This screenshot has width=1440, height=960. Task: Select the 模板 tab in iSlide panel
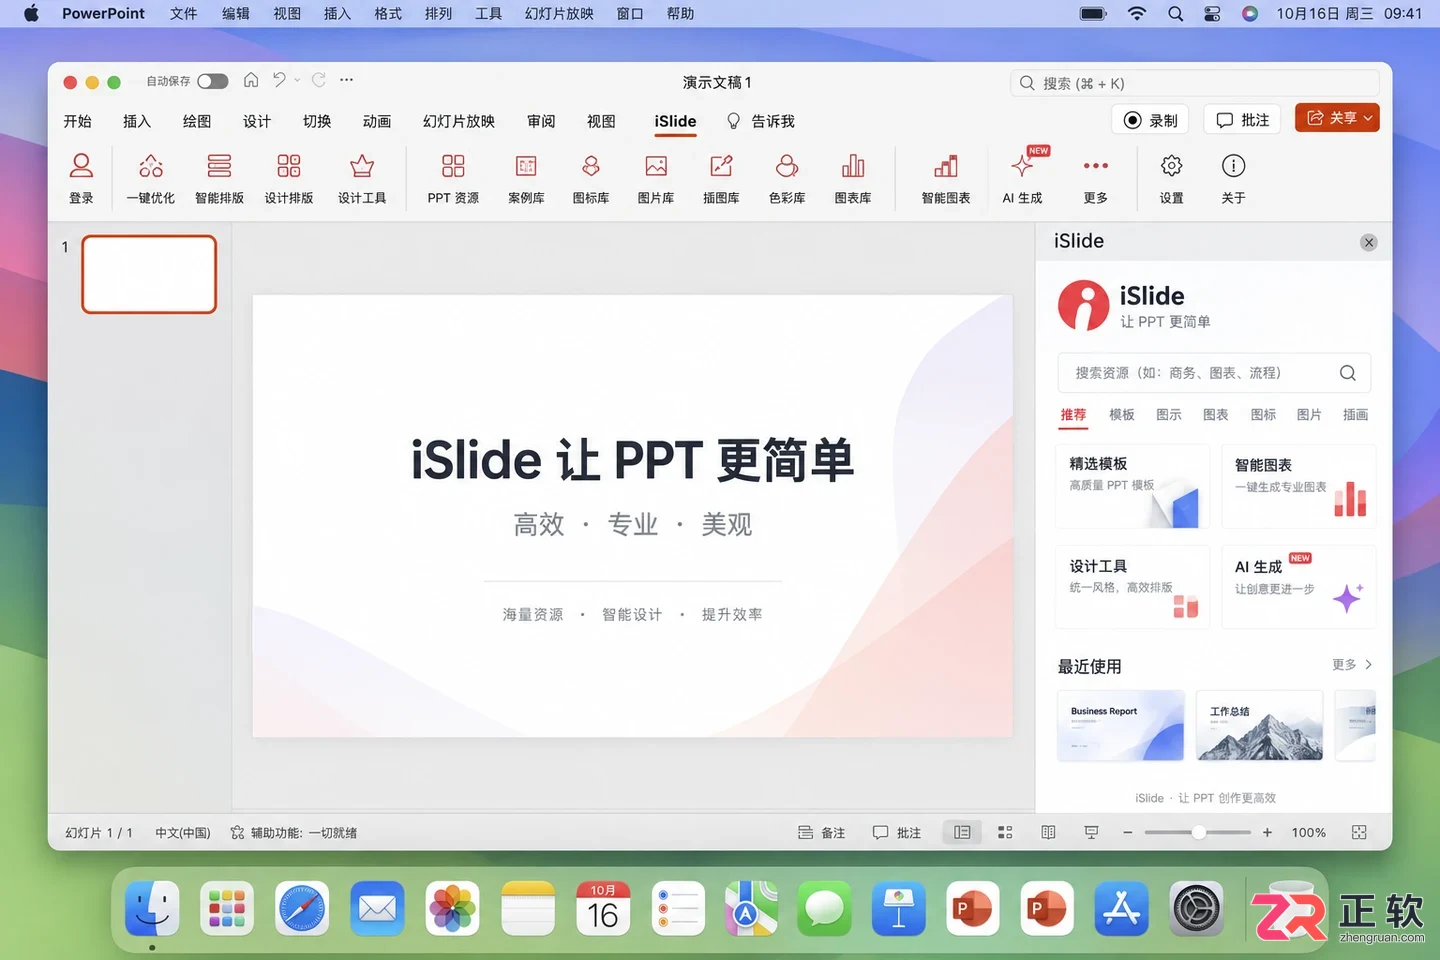(1121, 415)
